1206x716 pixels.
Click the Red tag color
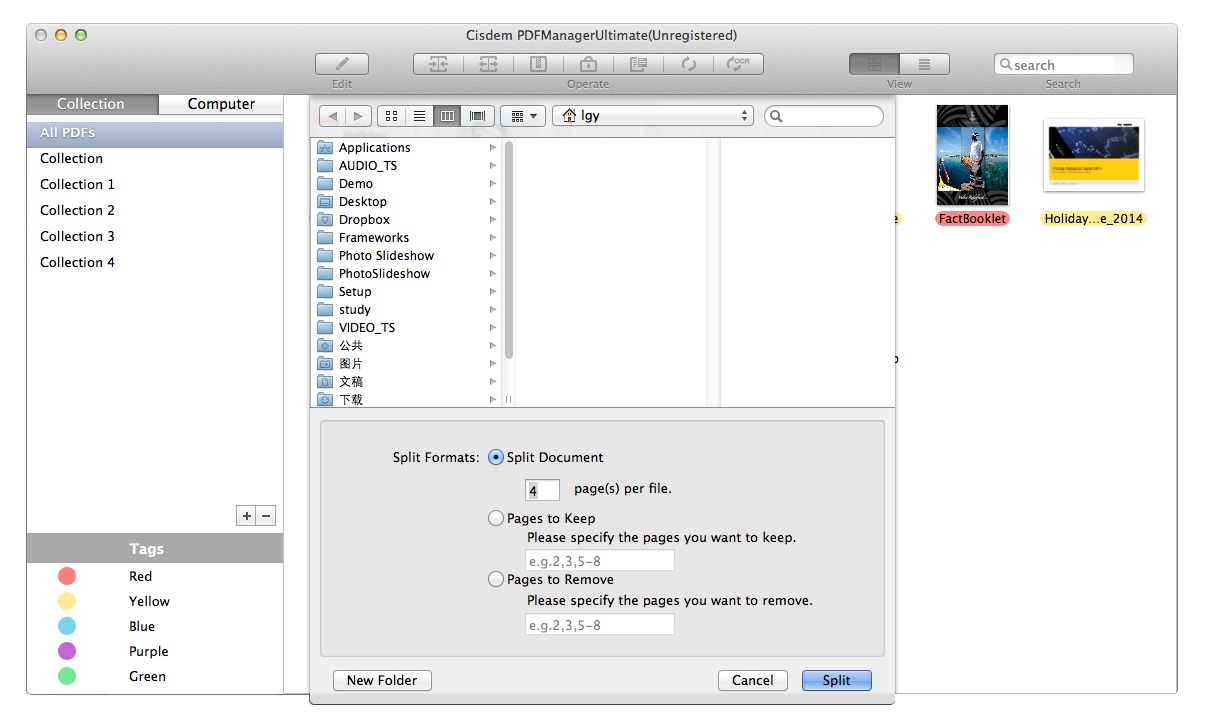click(67, 576)
